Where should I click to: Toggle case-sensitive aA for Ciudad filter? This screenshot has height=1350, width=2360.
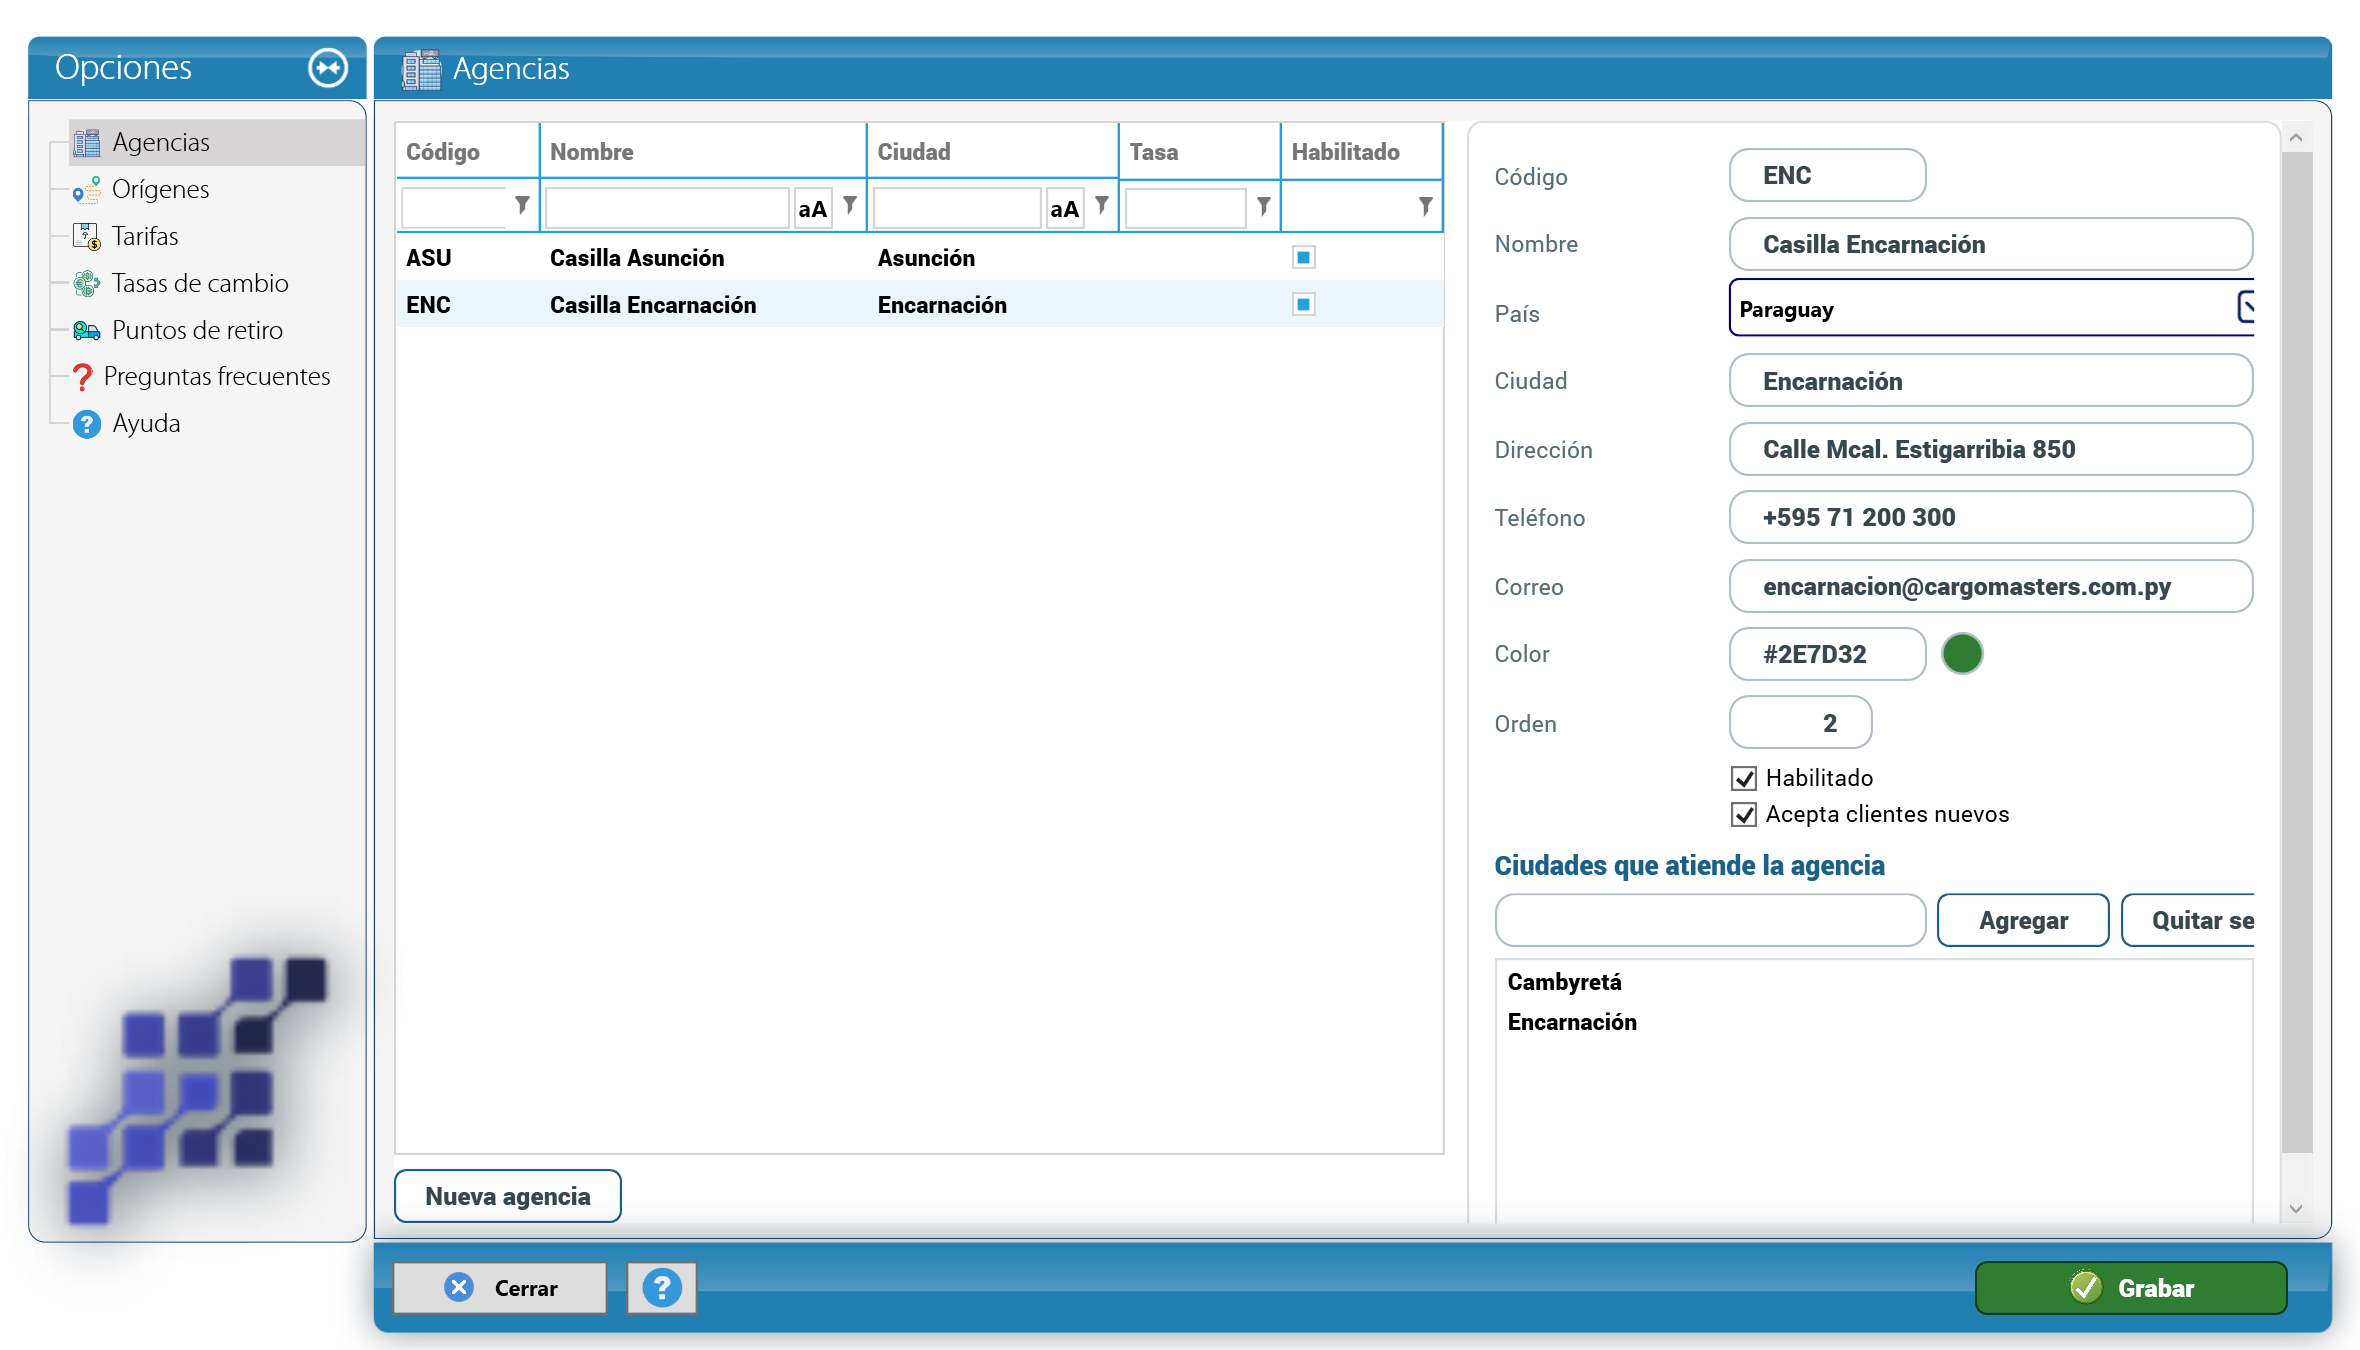click(x=1065, y=208)
